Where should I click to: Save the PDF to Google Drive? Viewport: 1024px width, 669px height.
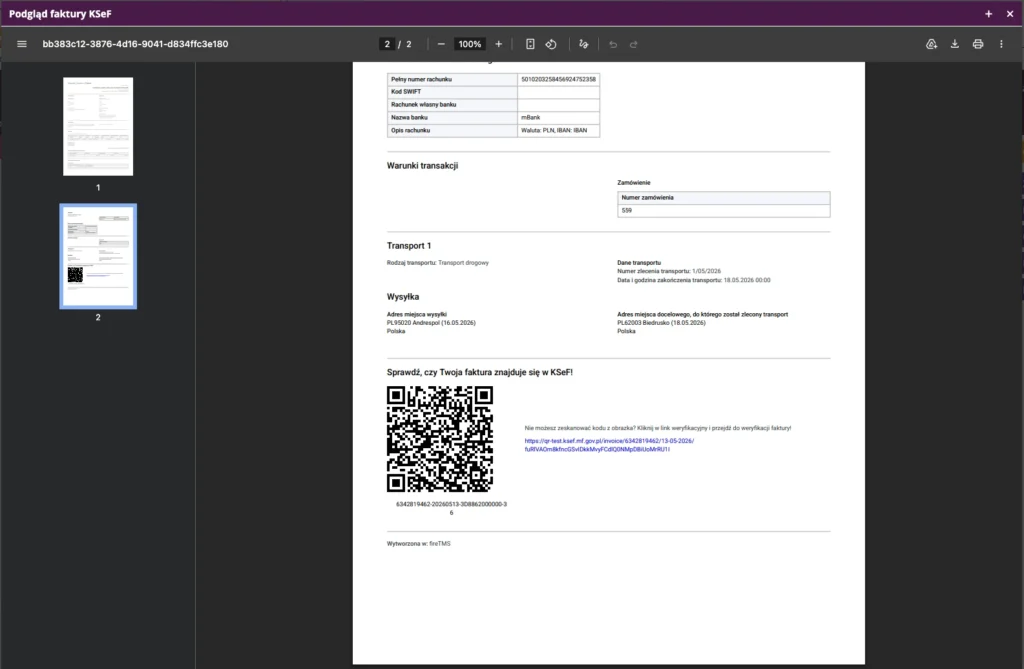tap(931, 44)
